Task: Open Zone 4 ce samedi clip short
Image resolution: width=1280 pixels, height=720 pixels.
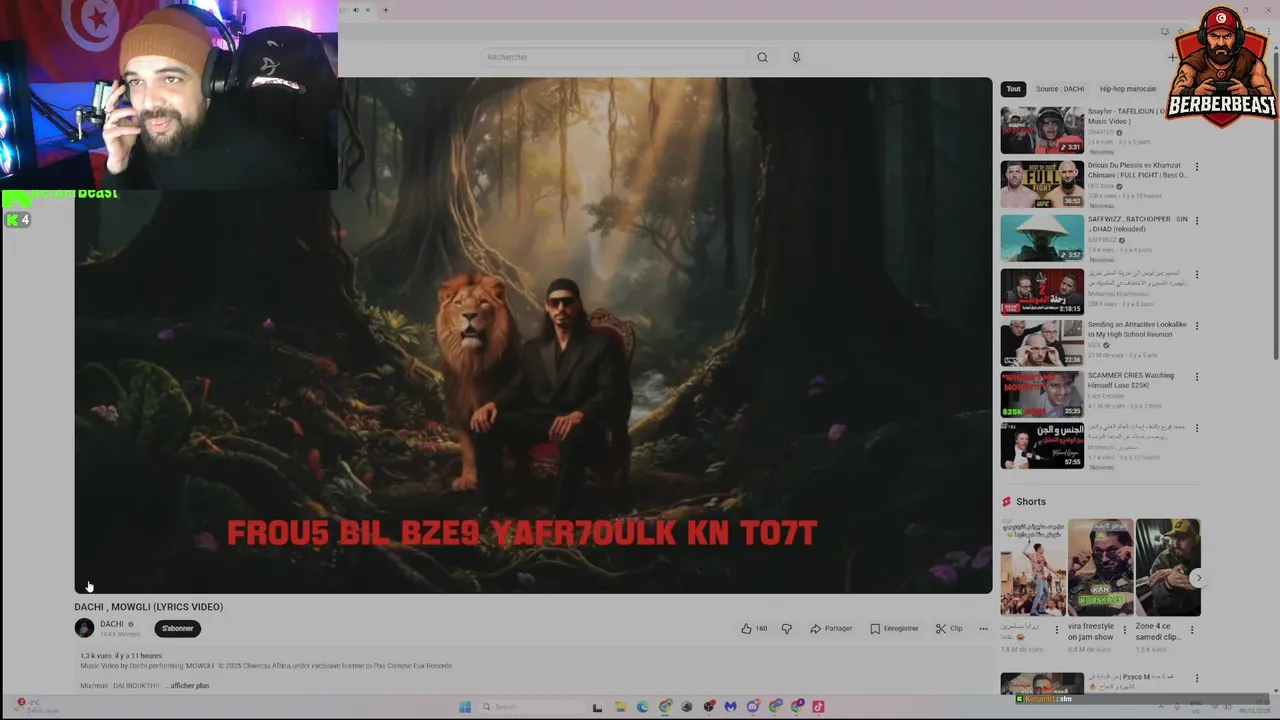Action: [1168, 567]
